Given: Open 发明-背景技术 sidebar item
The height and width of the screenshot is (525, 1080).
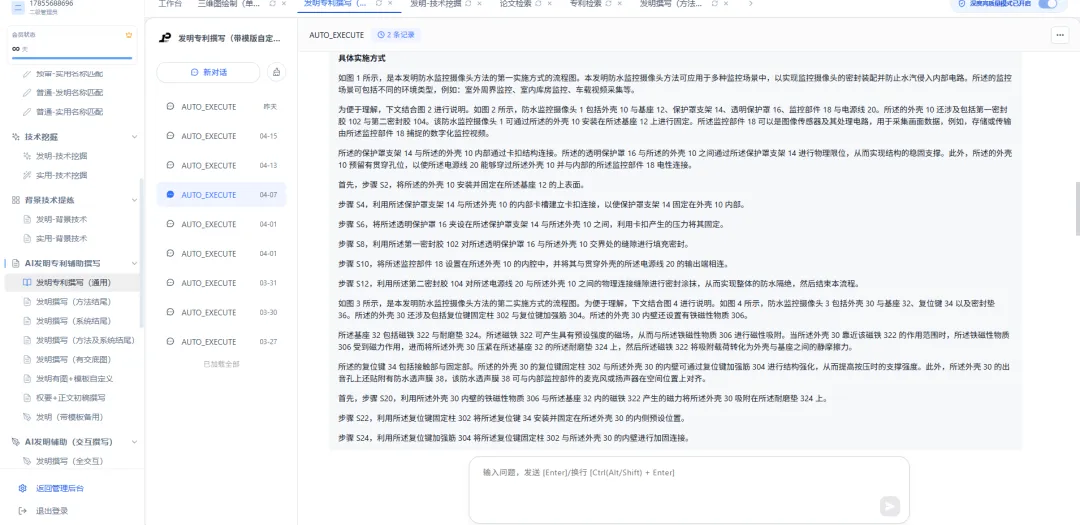Looking at the screenshot, I should [61, 219].
